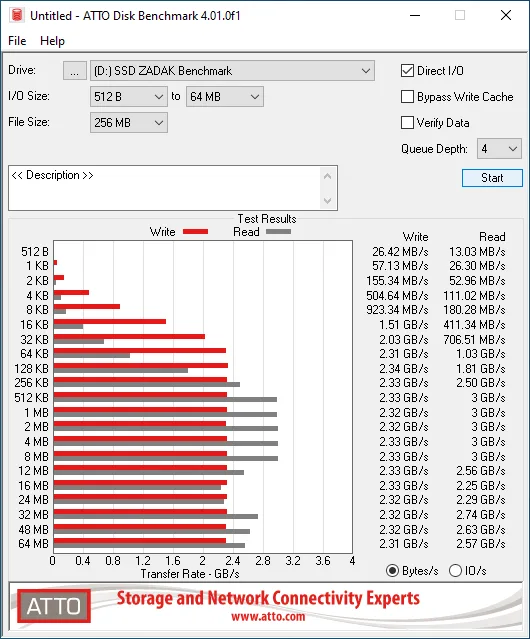Click the Description scrollbar down arrow
The image size is (530, 639).
click(328, 200)
